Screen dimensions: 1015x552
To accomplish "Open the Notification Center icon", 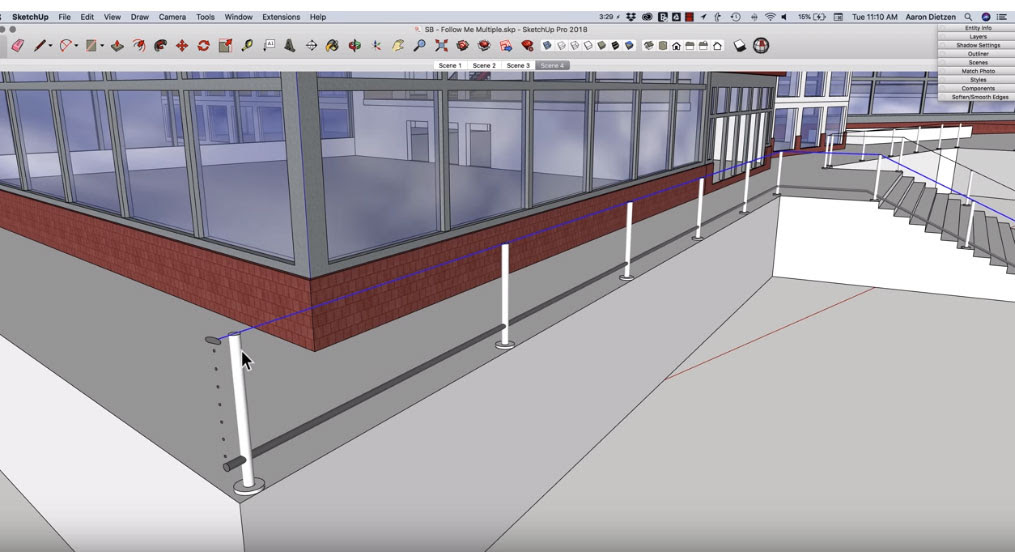I will coord(1002,17).
